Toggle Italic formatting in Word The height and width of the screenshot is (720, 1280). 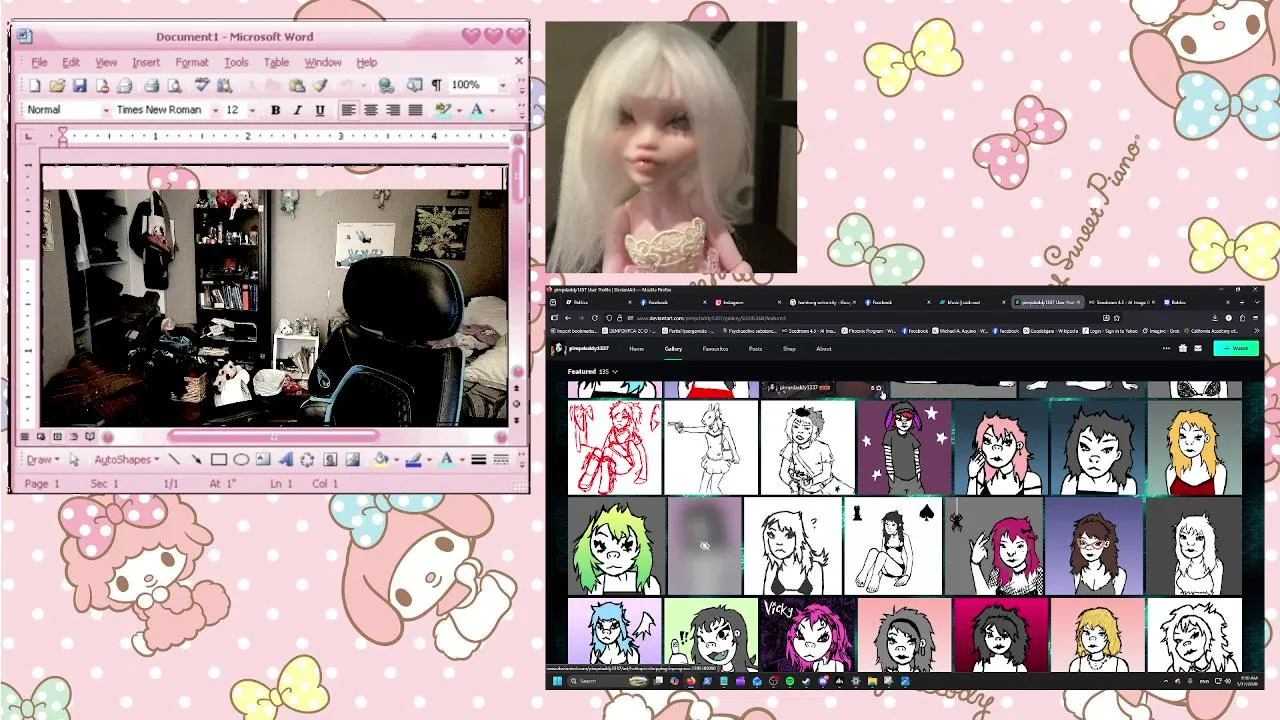coord(298,110)
